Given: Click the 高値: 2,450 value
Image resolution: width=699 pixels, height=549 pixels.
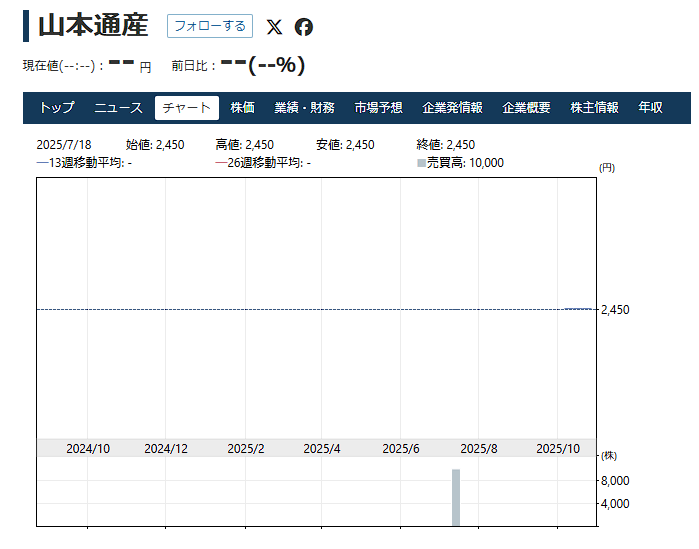Looking at the screenshot, I should click(245, 144).
